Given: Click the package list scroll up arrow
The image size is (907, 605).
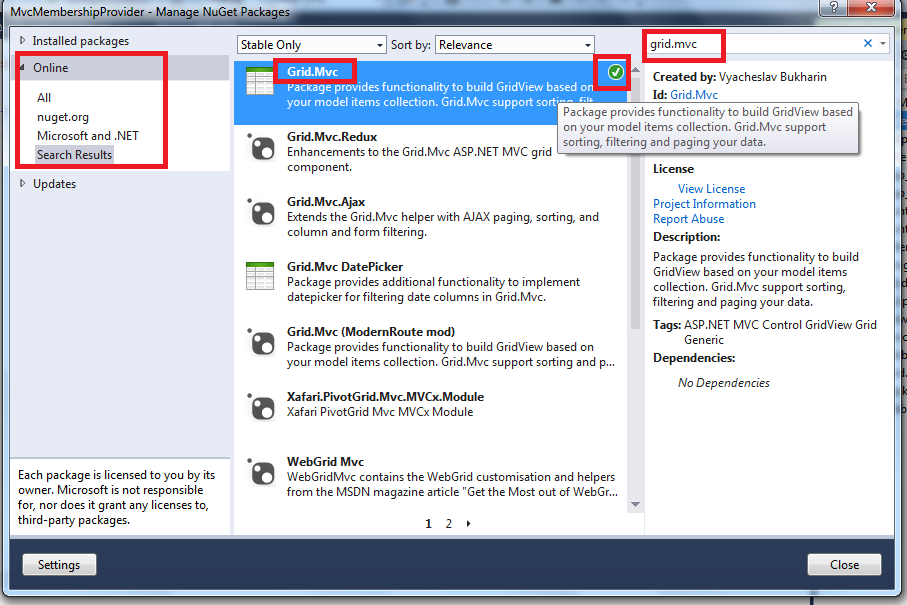Looking at the screenshot, I should tap(635, 70).
